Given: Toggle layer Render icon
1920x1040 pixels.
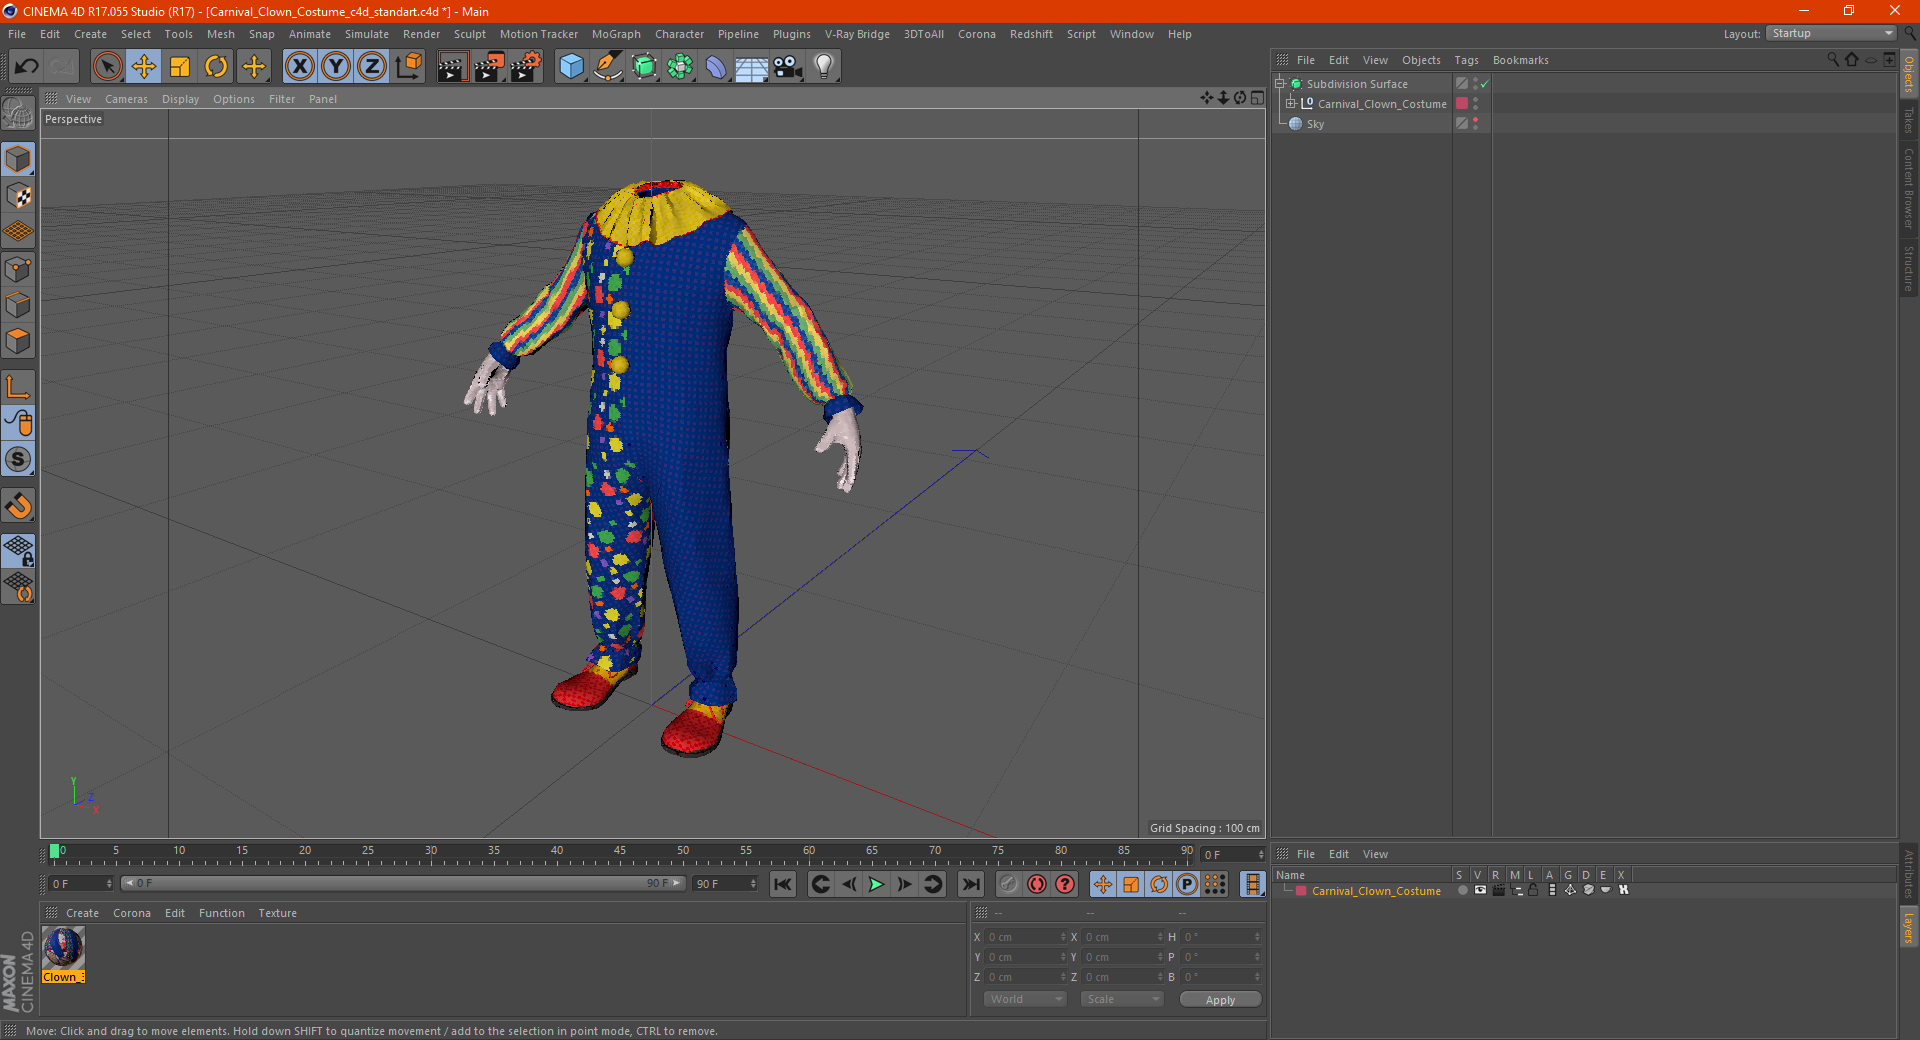Looking at the screenshot, I should click(1498, 890).
